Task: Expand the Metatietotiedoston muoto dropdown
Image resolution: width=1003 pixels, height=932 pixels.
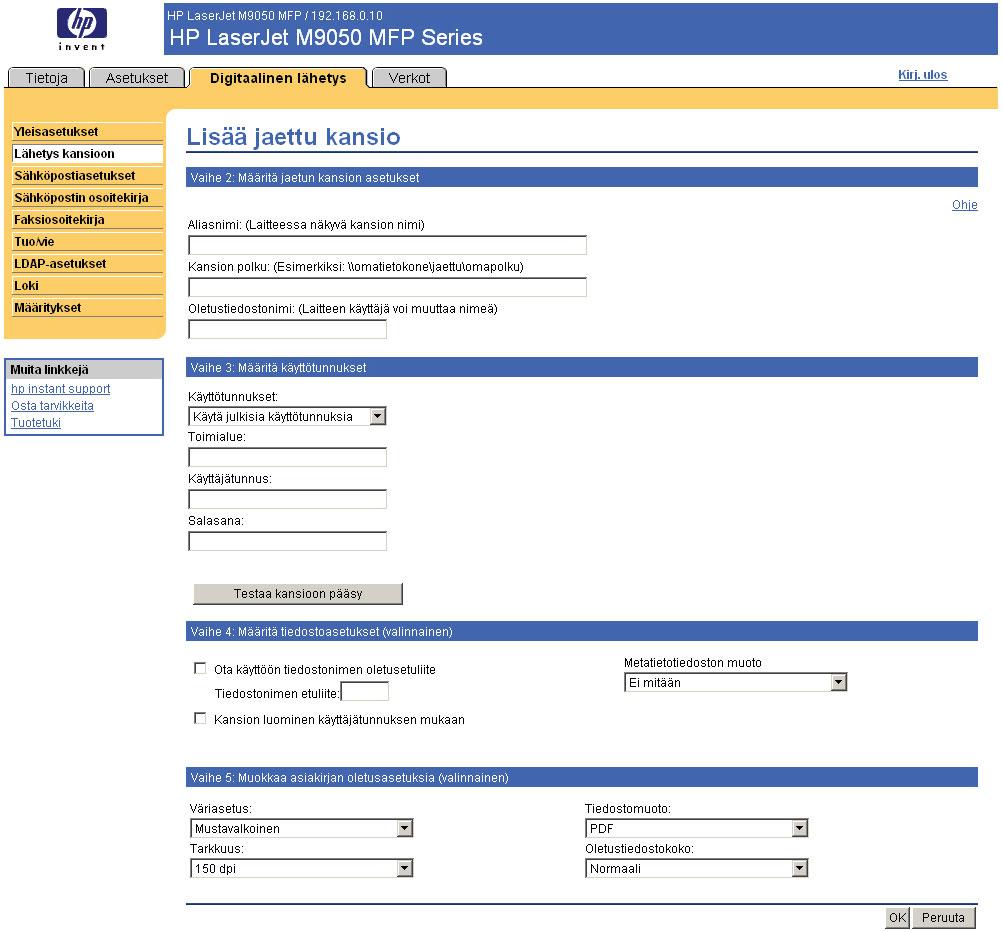Action: (x=736, y=683)
